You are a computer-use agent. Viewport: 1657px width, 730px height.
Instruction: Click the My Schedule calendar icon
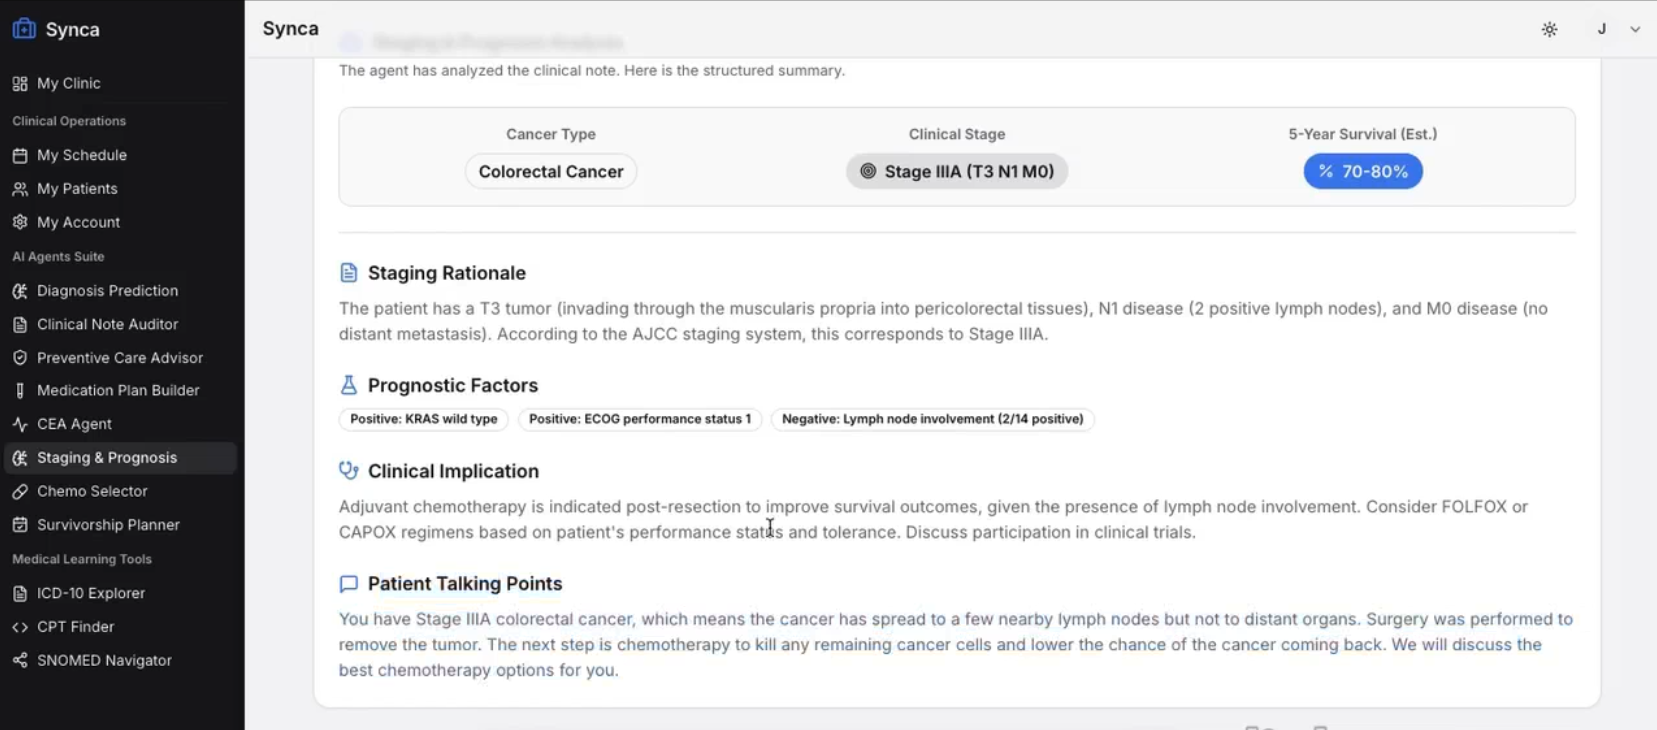tap(20, 155)
